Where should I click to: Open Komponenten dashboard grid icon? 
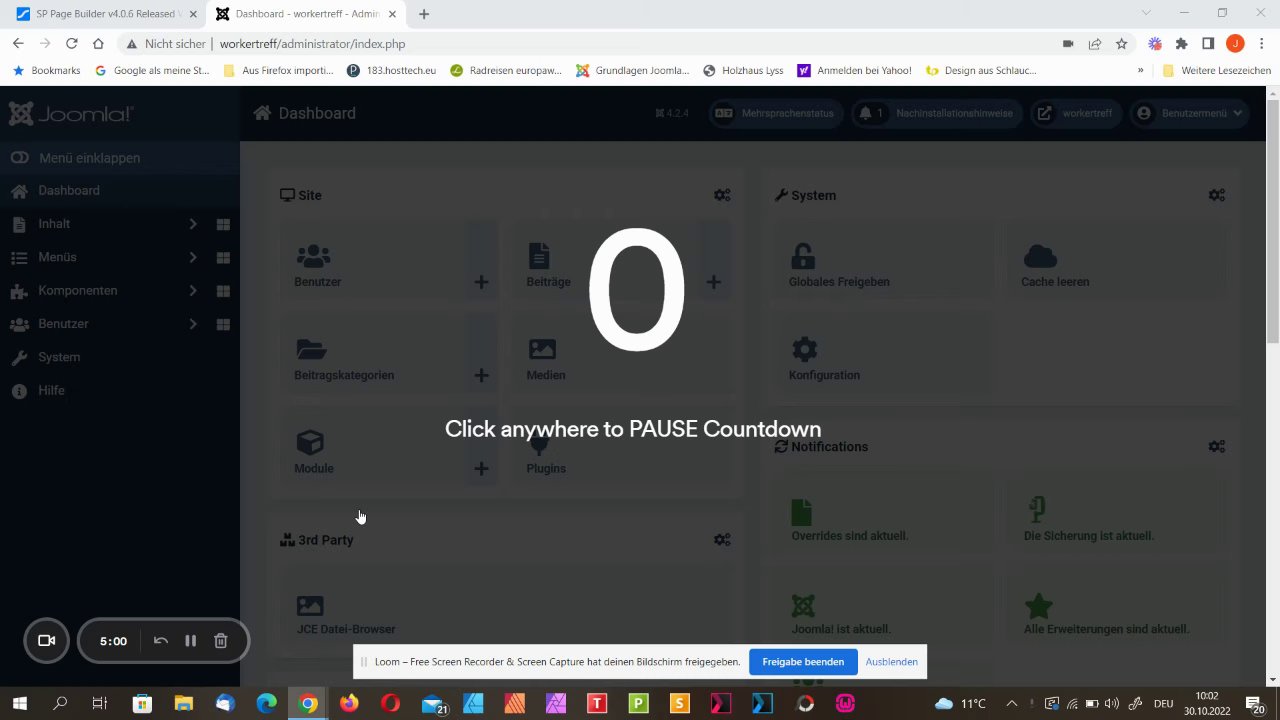point(224,291)
